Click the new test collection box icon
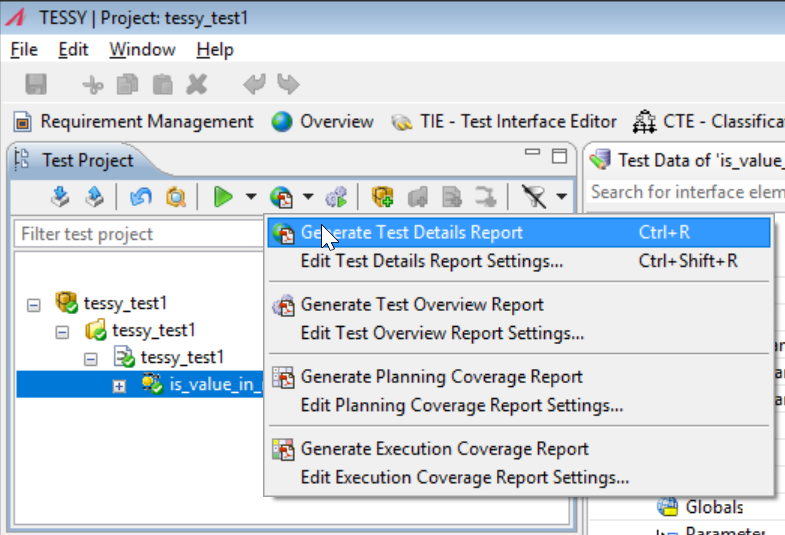The height and width of the screenshot is (535, 785). [382, 197]
